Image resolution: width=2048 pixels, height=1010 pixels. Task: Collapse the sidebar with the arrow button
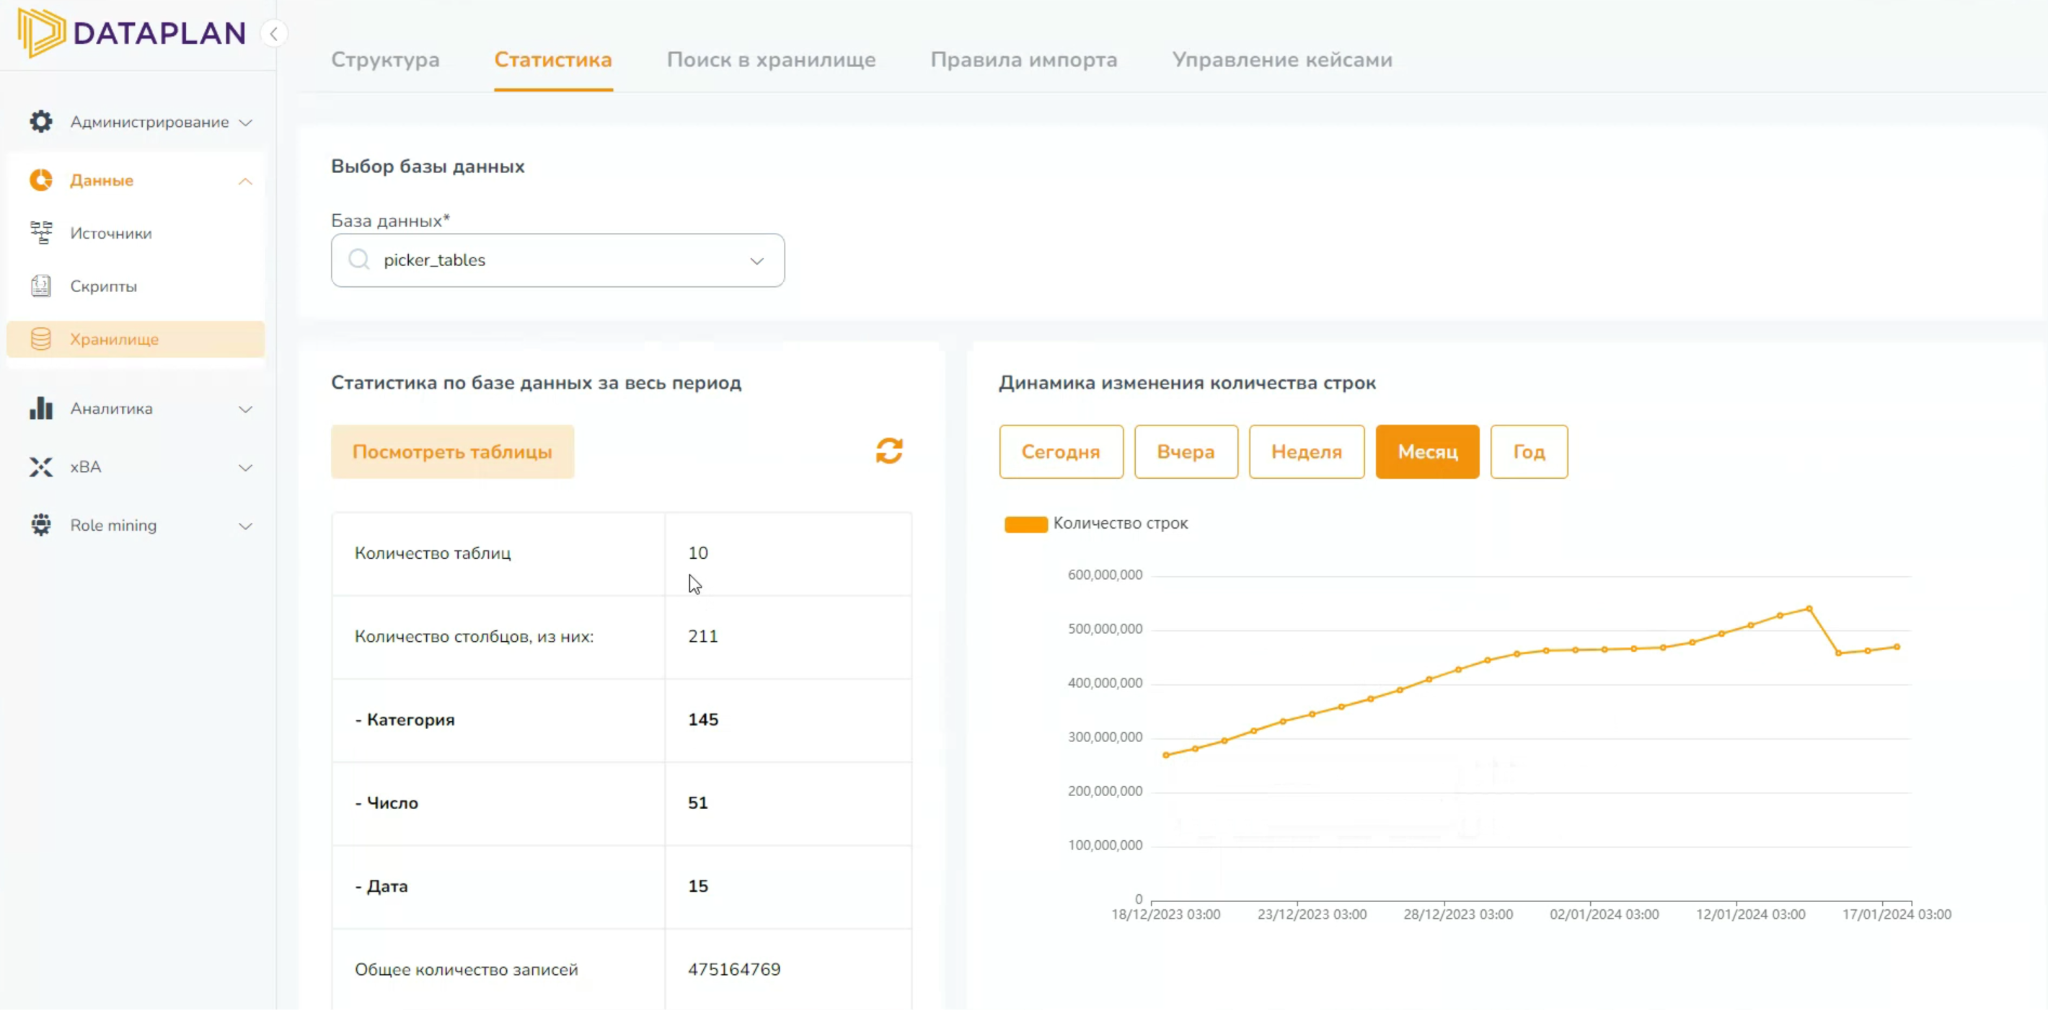[x=273, y=34]
